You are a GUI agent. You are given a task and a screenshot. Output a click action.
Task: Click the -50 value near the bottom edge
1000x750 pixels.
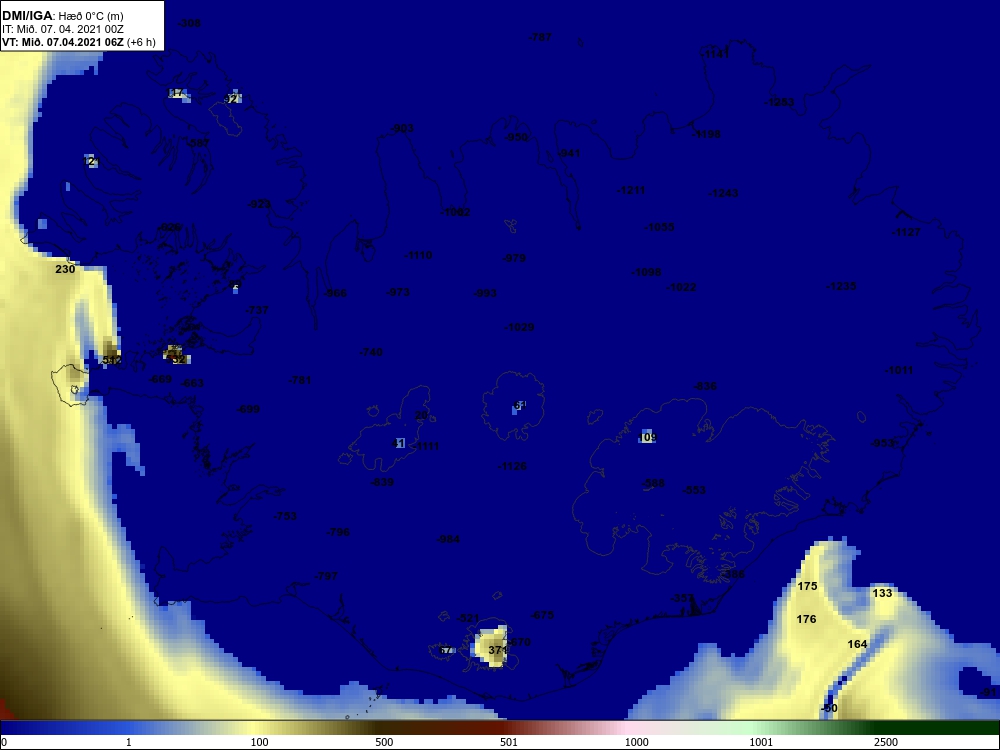[829, 709]
